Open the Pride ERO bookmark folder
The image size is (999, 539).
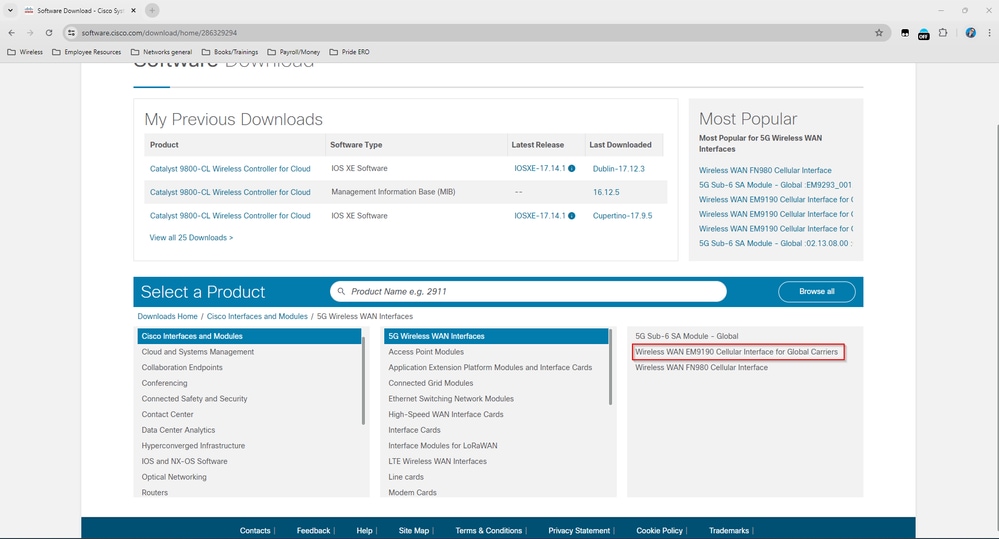tap(350, 52)
